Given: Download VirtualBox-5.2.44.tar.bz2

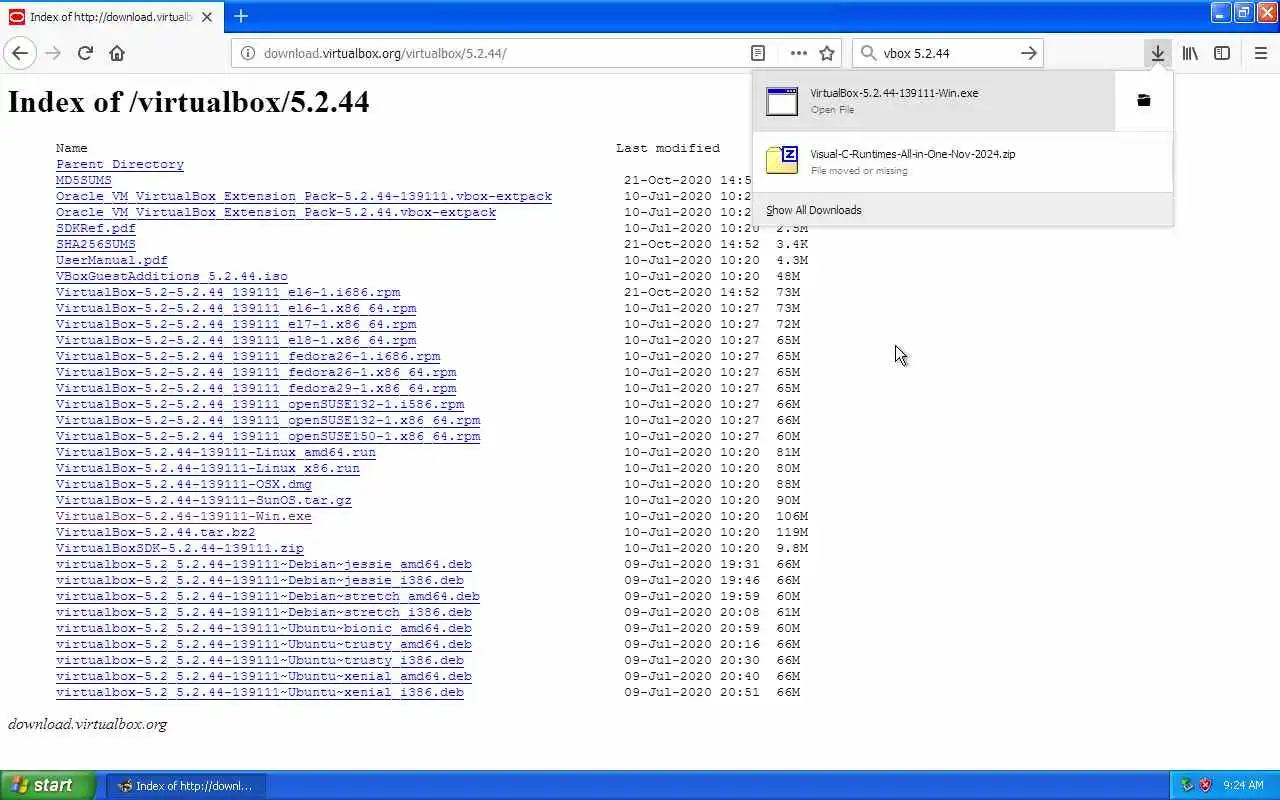Looking at the screenshot, I should [x=156, y=532].
